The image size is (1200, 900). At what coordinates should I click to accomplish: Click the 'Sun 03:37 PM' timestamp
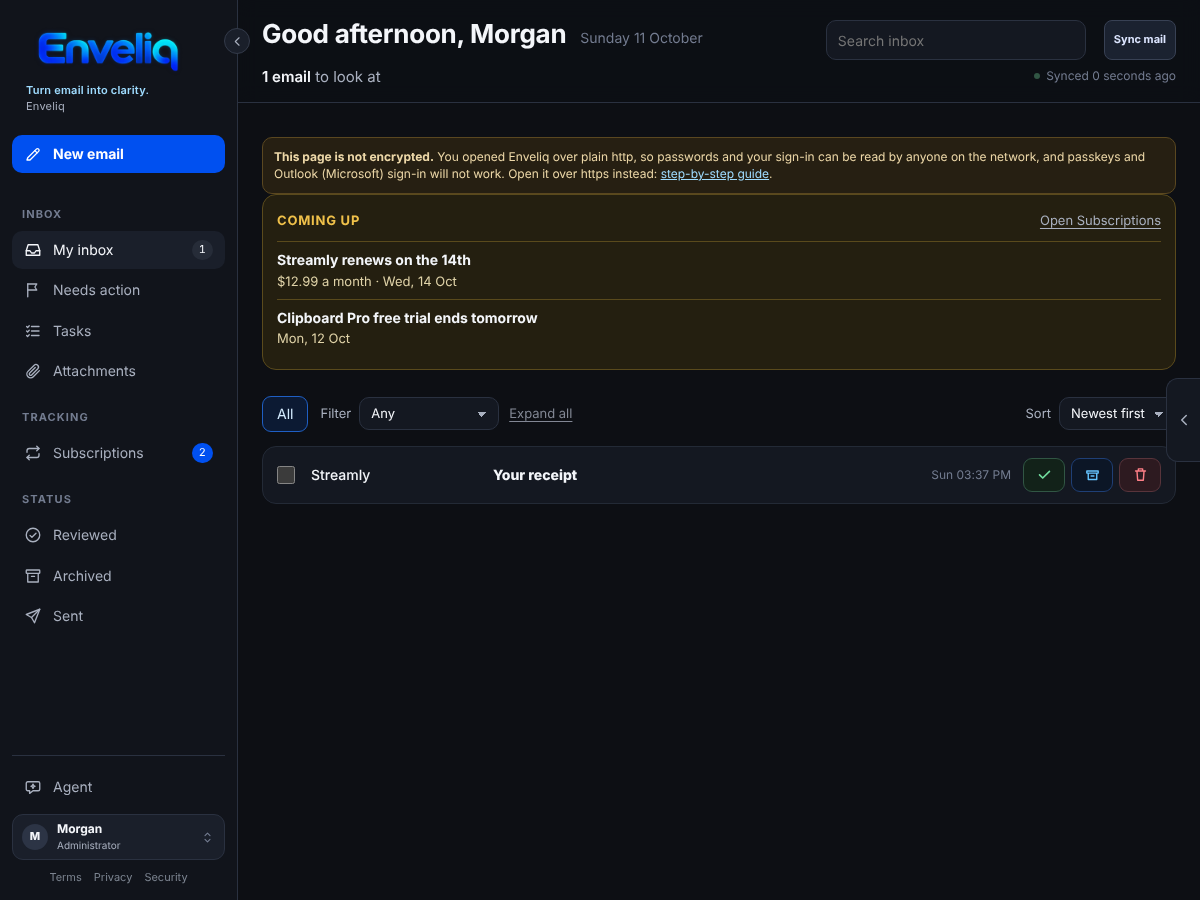[971, 475]
